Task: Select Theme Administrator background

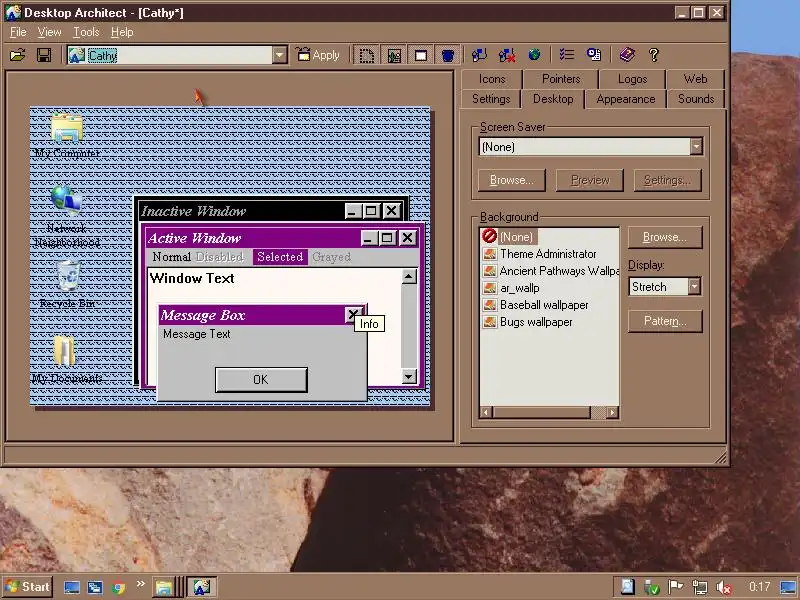Action: coord(539,254)
